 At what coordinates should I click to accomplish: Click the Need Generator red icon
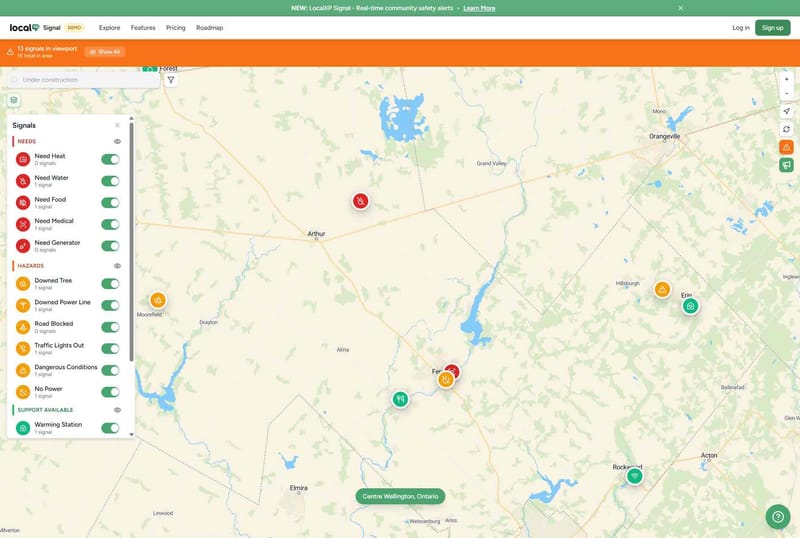click(23, 246)
